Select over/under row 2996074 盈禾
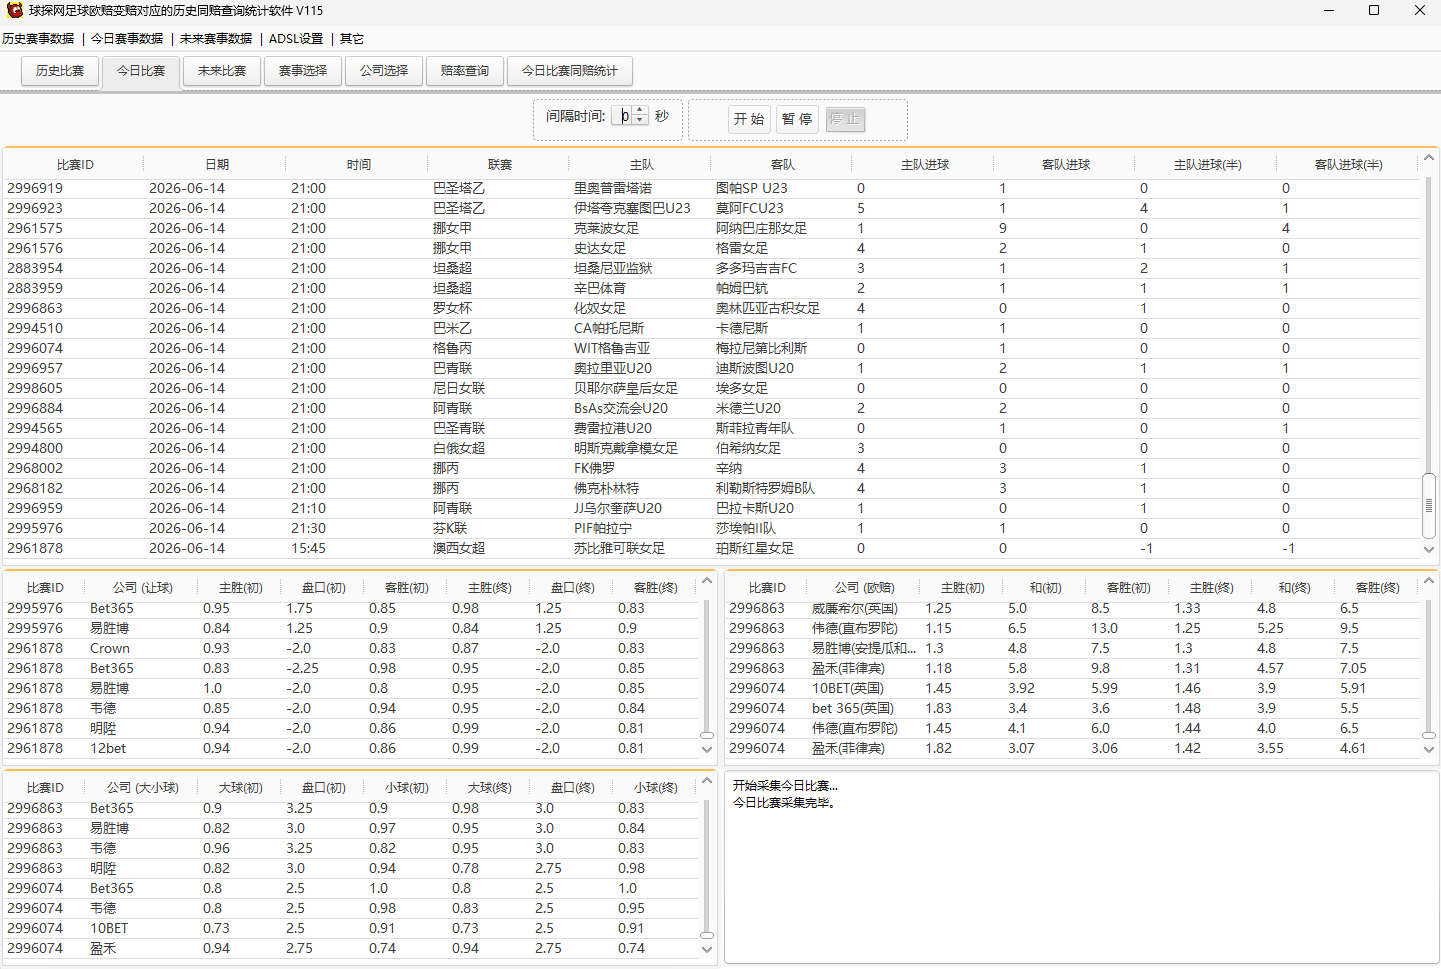The width and height of the screenshot is (1441, 969). click(x=351, y=948)
